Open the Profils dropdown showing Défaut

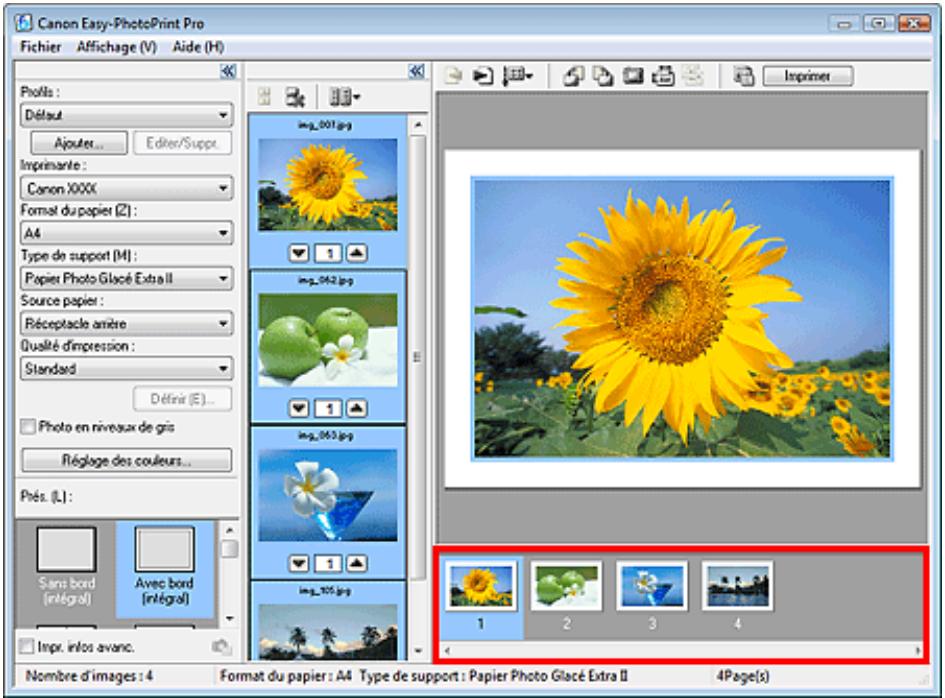[x=127, y=115]
